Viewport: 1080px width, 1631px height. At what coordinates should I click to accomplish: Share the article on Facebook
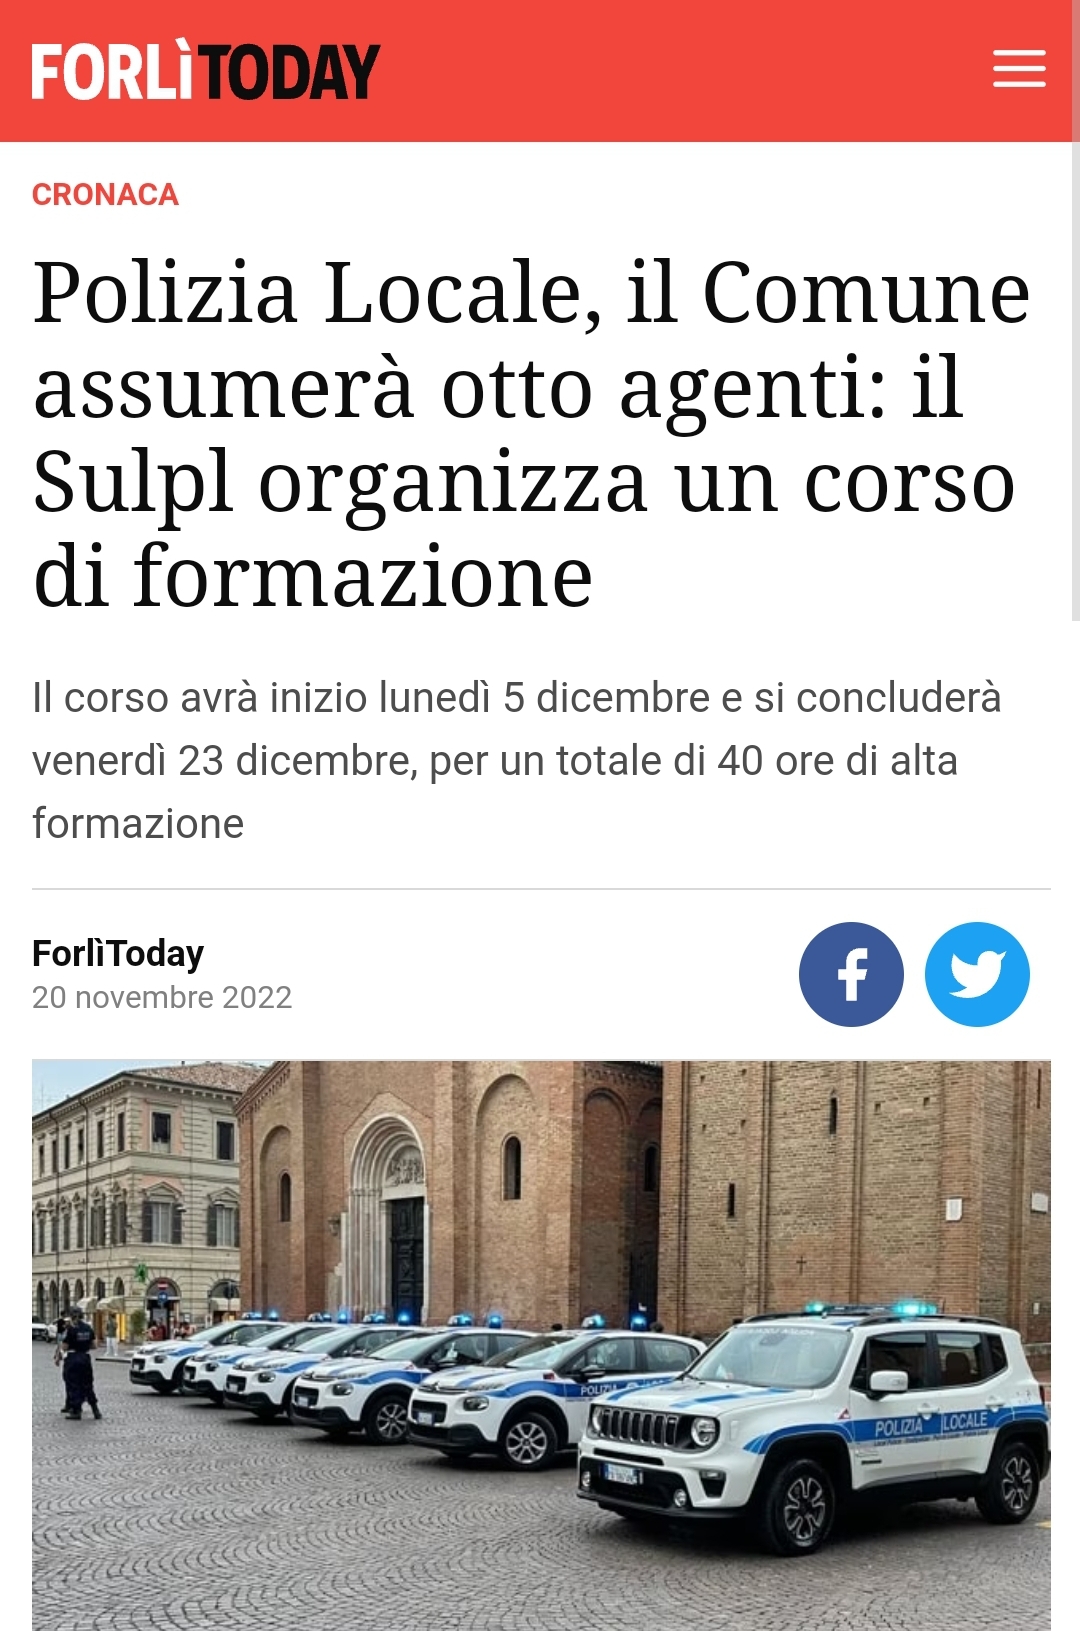point(851,974)
